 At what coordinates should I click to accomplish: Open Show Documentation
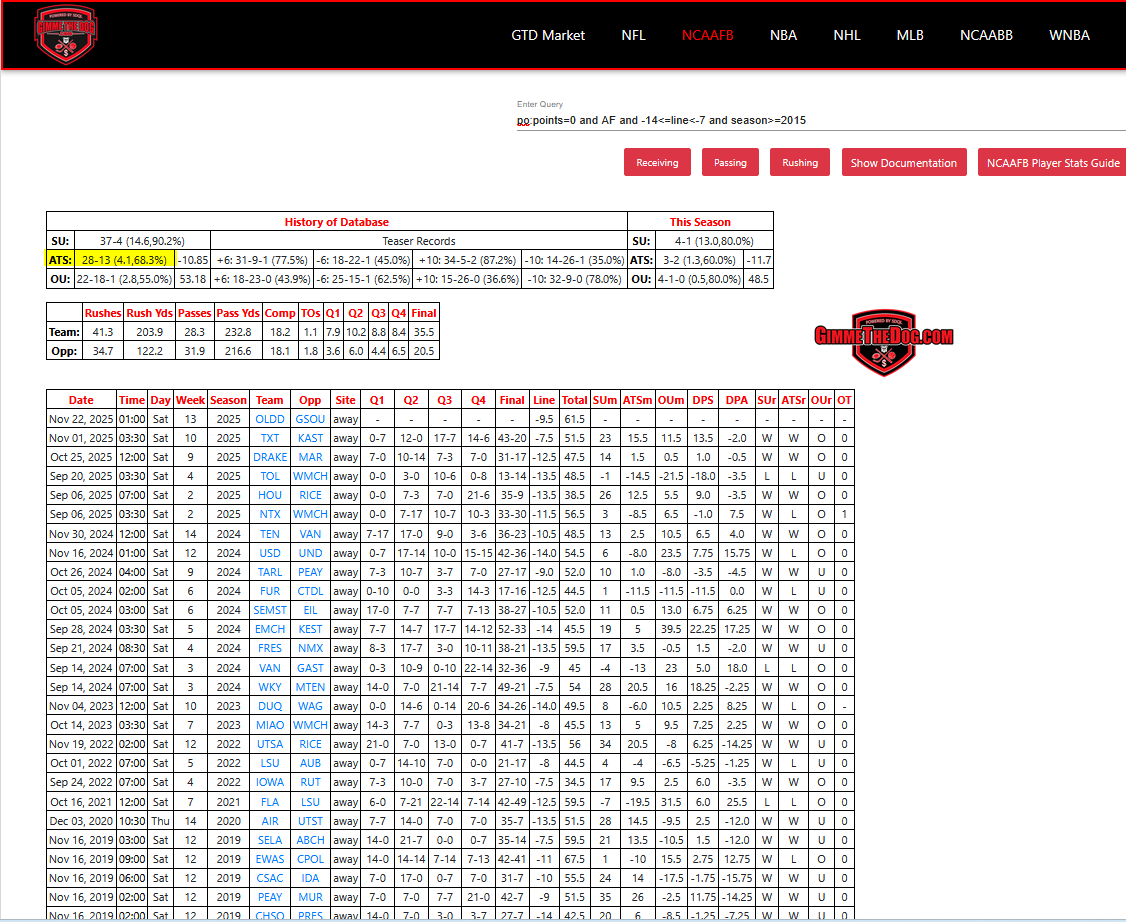click(x=904, y=162)
